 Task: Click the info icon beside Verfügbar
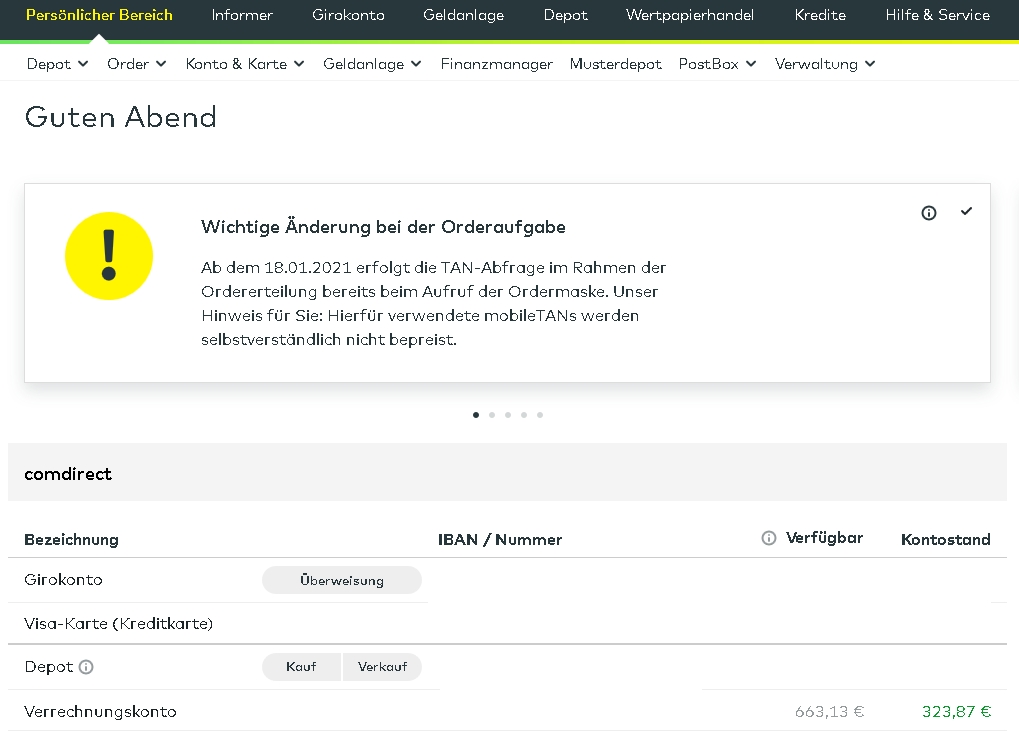(769, 538)
